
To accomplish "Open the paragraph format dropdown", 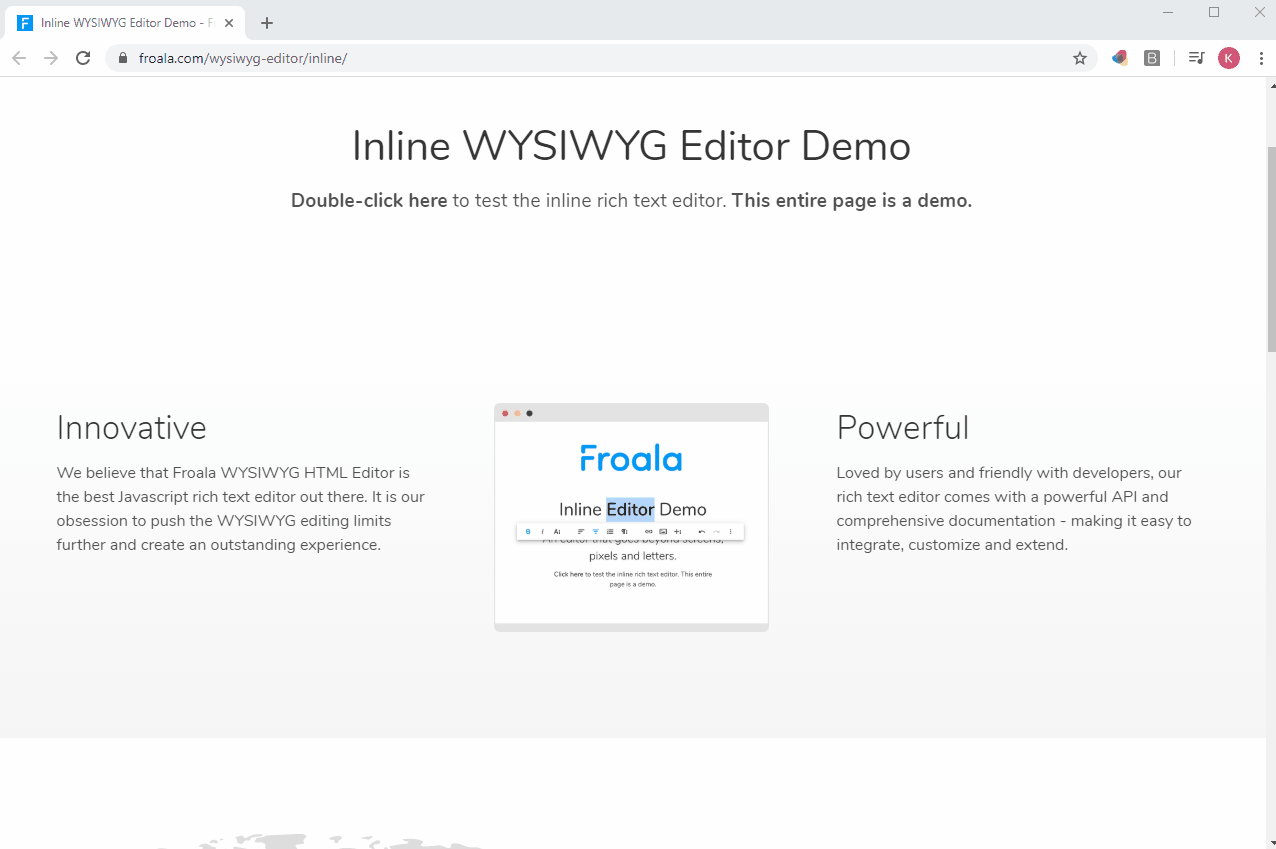I will (x=625, y=531).
